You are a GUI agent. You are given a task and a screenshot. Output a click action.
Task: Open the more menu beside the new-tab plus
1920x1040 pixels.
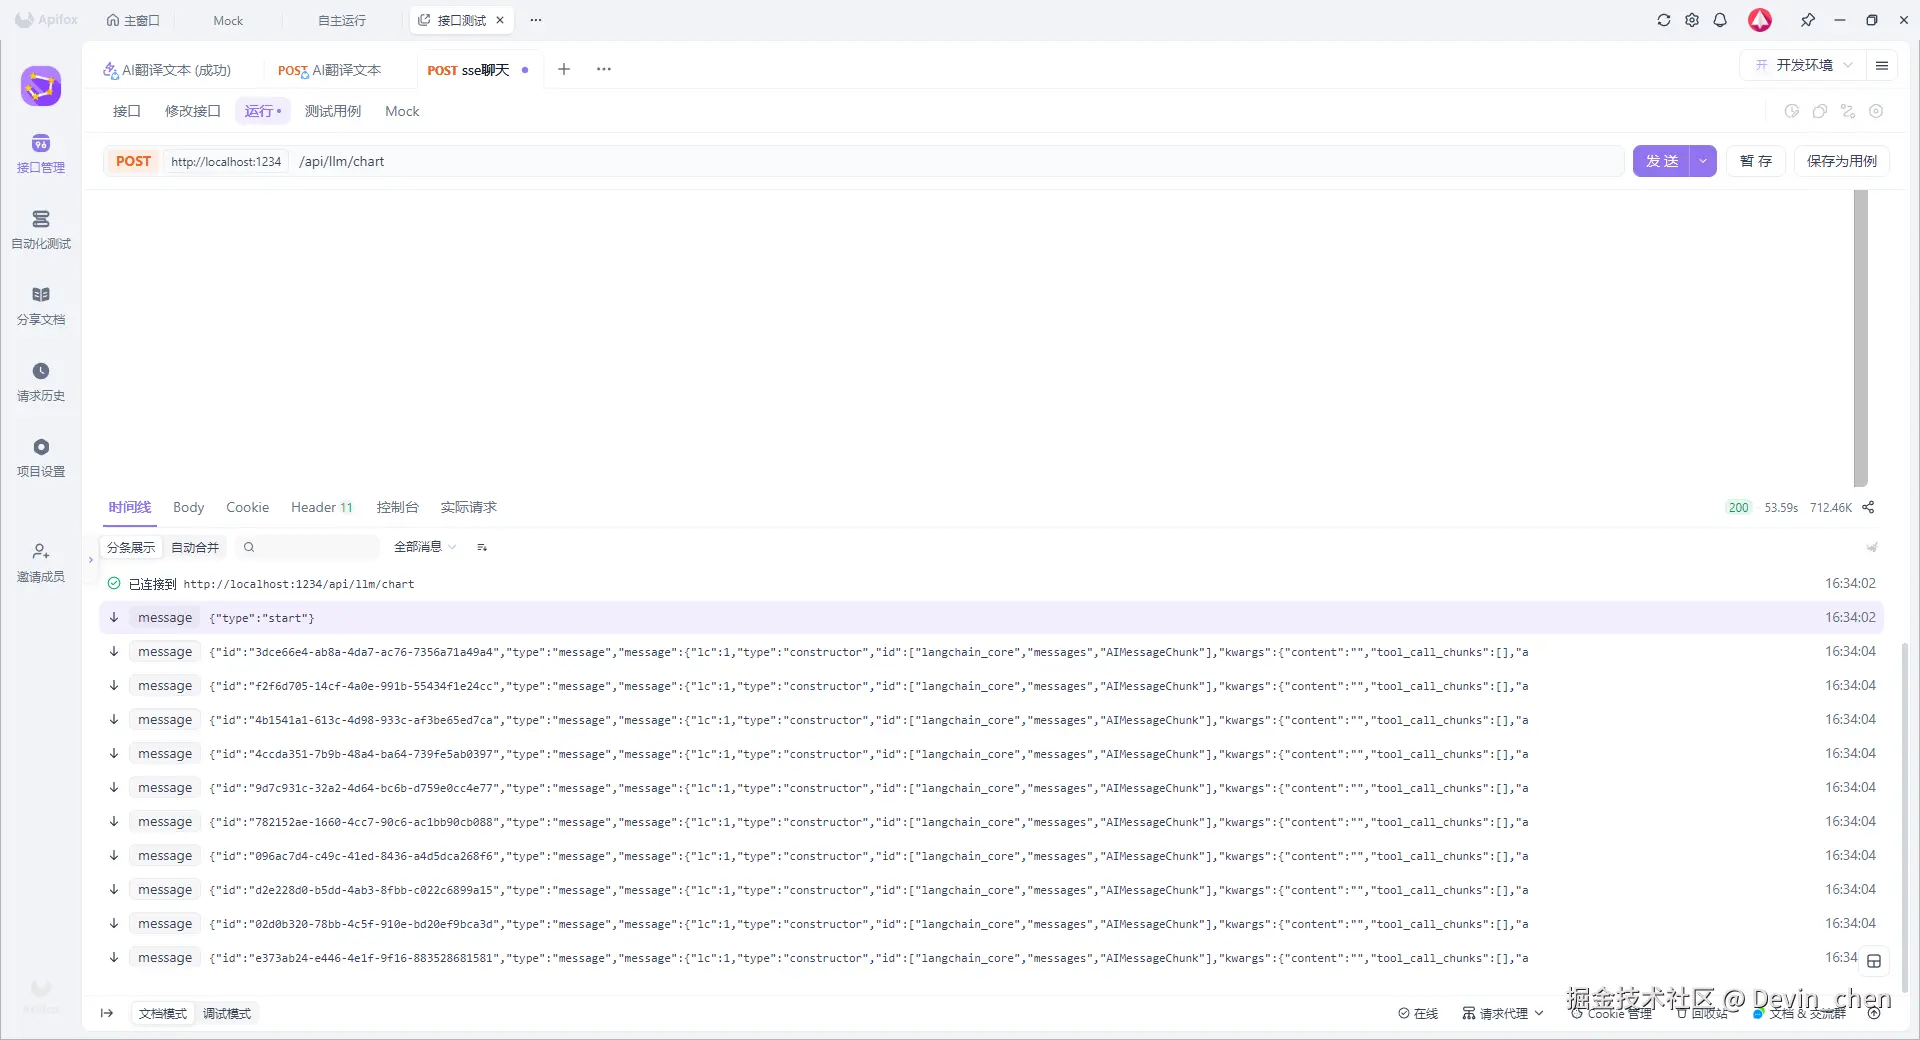[x=604, y=69]
